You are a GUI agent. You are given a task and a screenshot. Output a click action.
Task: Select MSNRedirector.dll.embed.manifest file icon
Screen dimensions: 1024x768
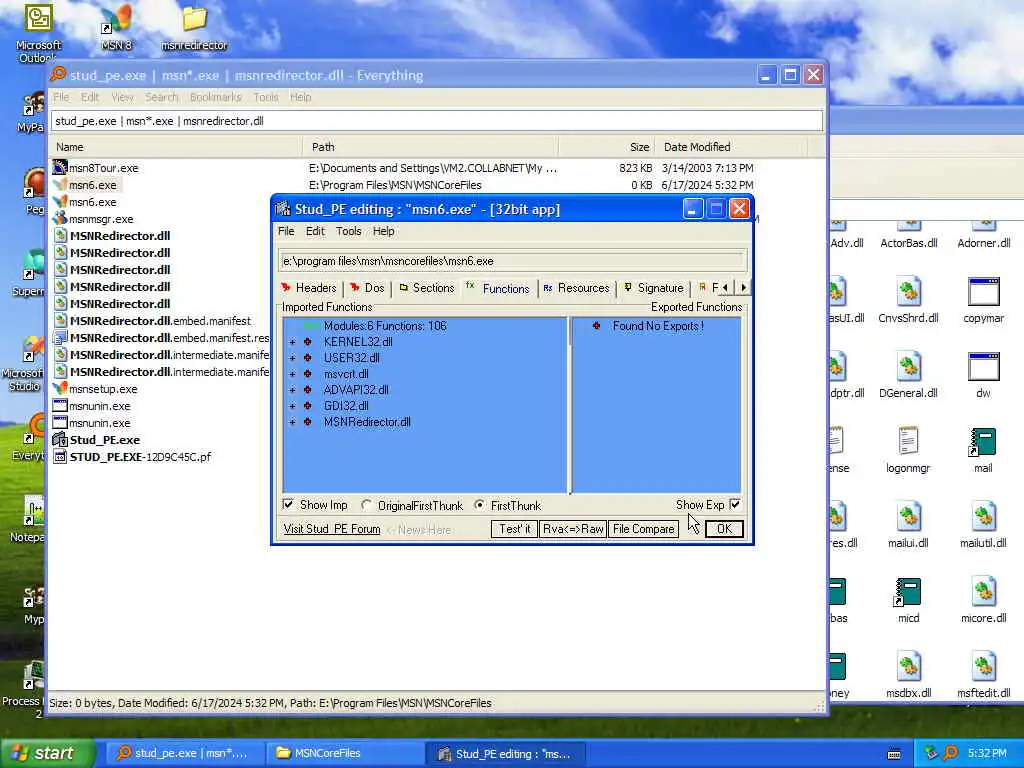pyautogui.click(x=60, y=321)
